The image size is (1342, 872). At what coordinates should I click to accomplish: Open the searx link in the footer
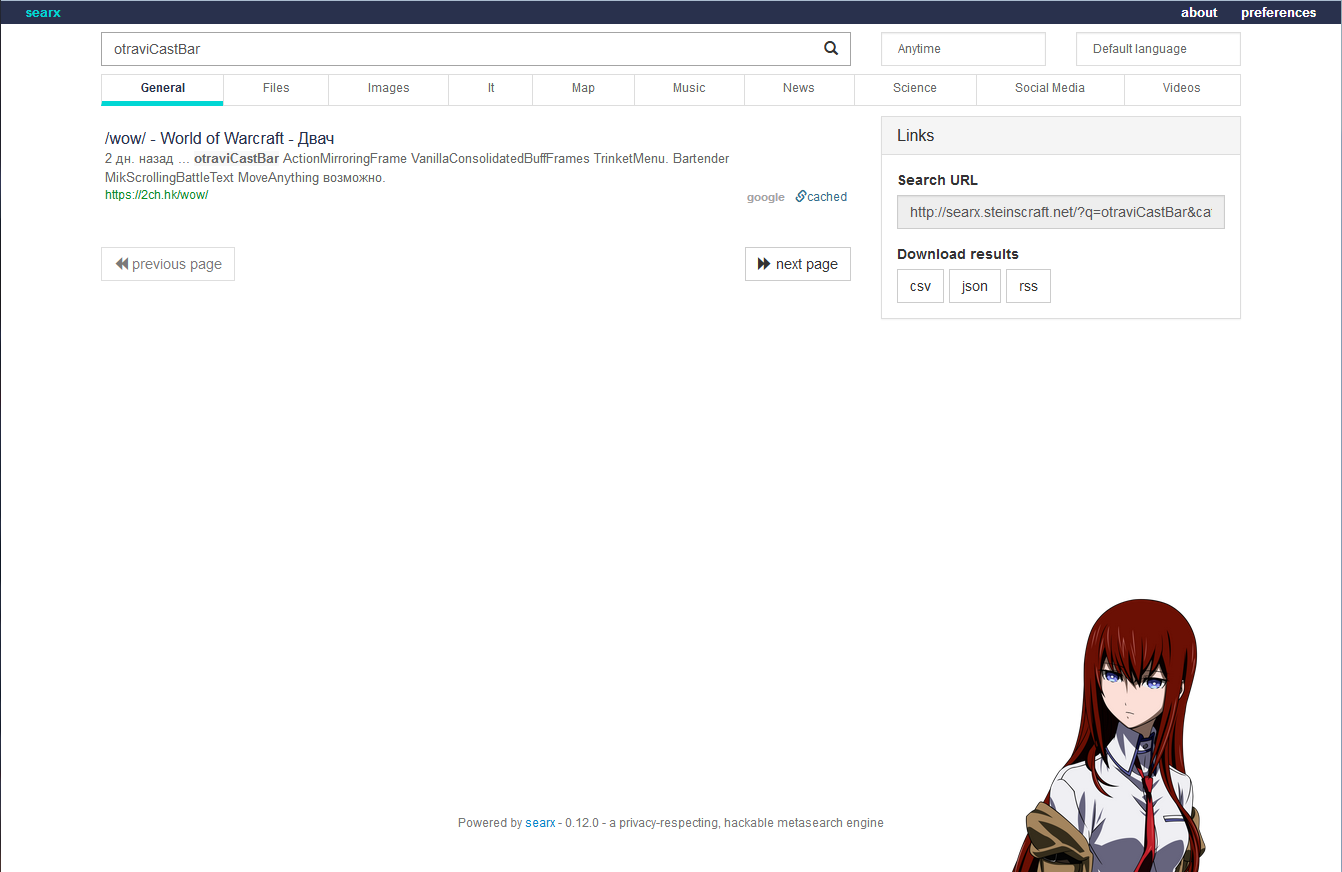point(540,823)
